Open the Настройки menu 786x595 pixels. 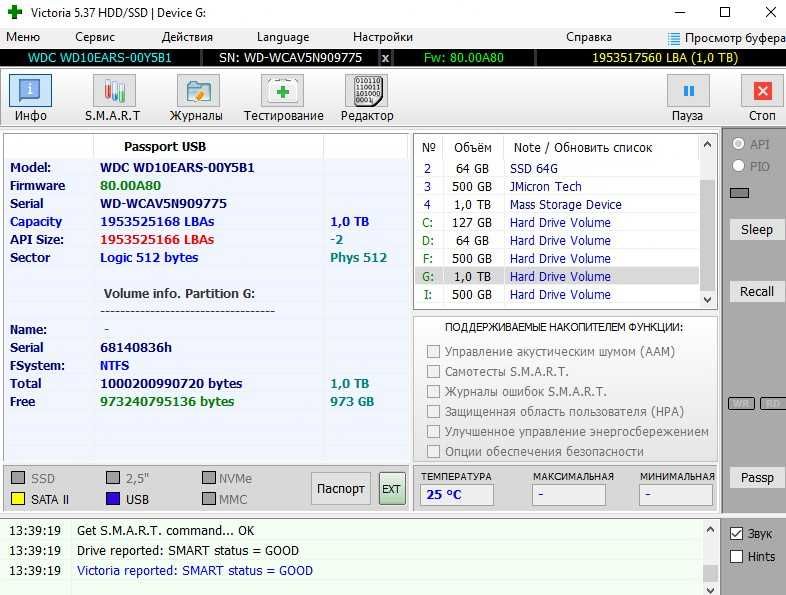pyautogui.click(x=382, y=37)
